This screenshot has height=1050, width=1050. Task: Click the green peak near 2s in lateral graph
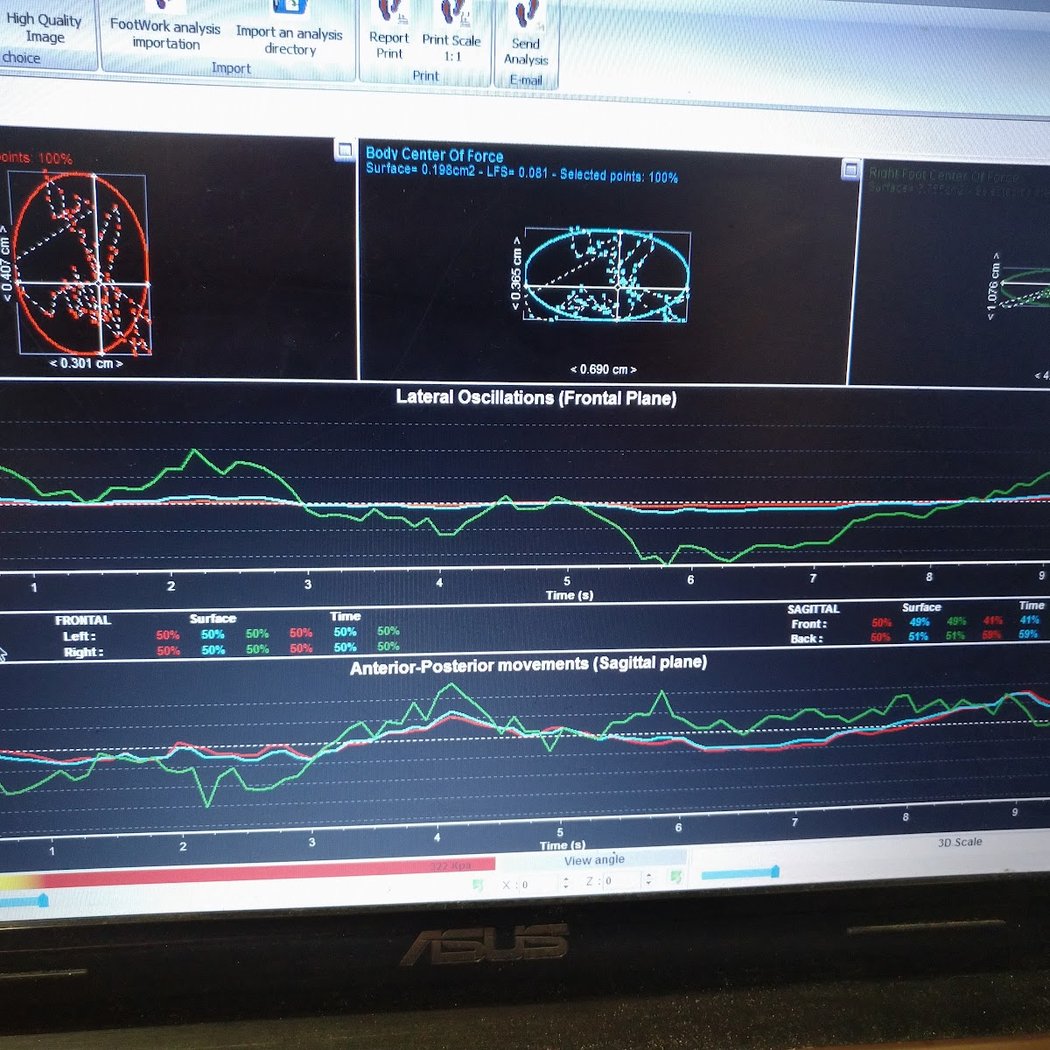195,451
